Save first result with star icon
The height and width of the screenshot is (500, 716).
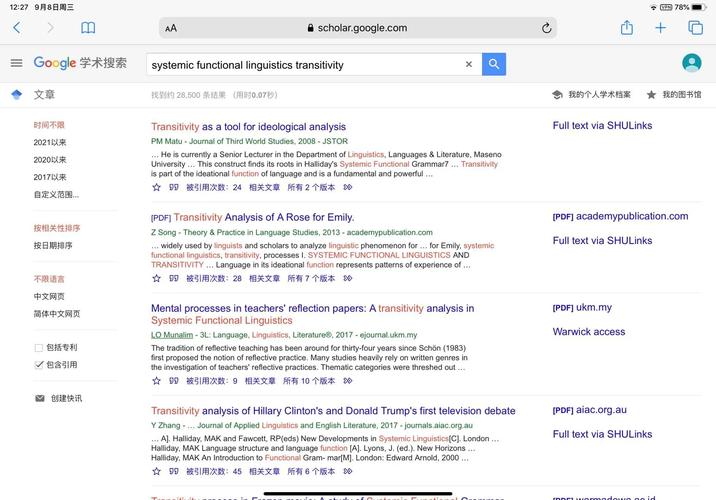tap(156, 187)
